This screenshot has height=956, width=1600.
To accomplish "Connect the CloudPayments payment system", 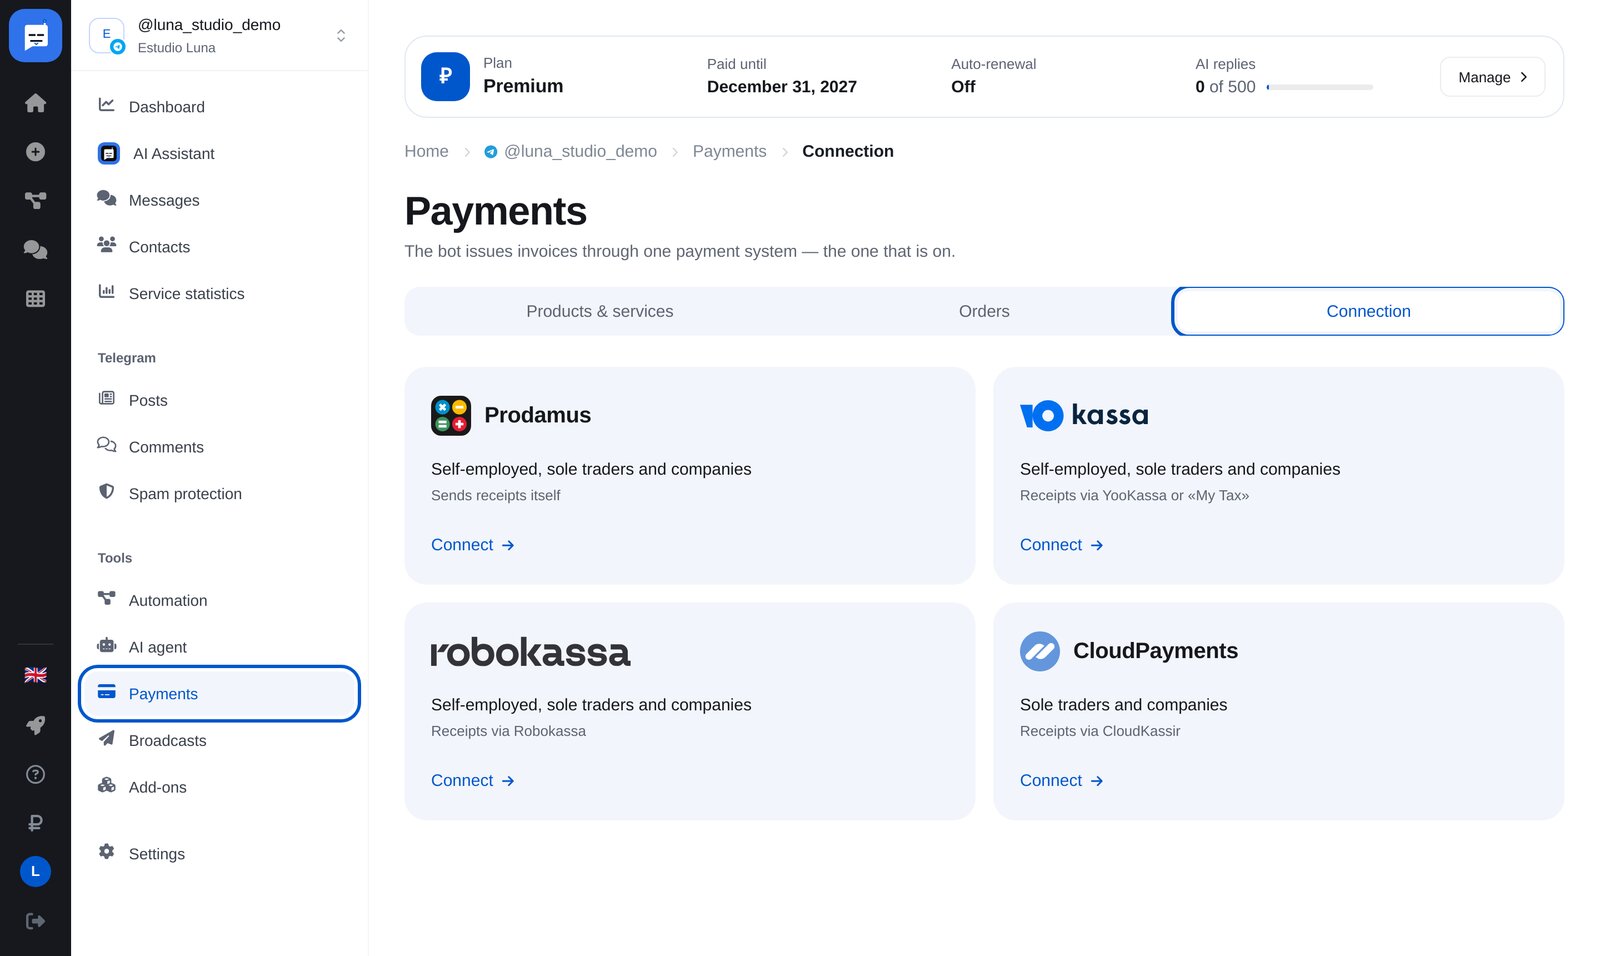I will click(1061, 781).
